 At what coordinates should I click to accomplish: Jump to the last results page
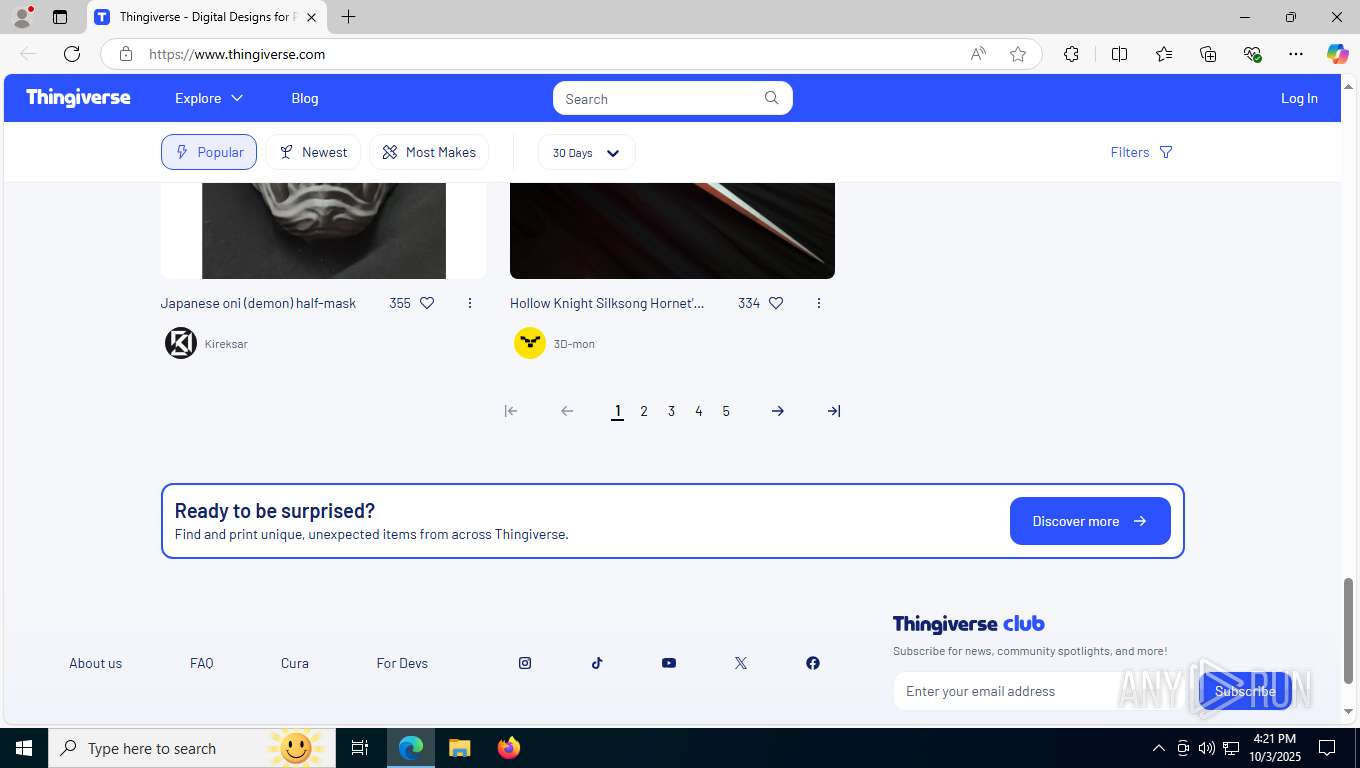pyautogui.click(x=834, y=411)
